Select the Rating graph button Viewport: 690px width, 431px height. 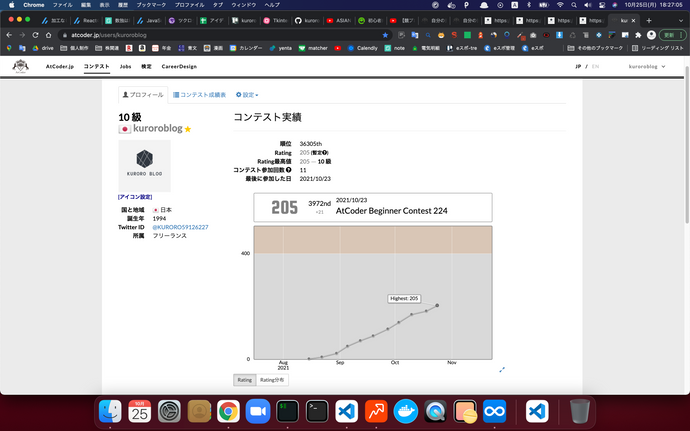pos(245,380)
